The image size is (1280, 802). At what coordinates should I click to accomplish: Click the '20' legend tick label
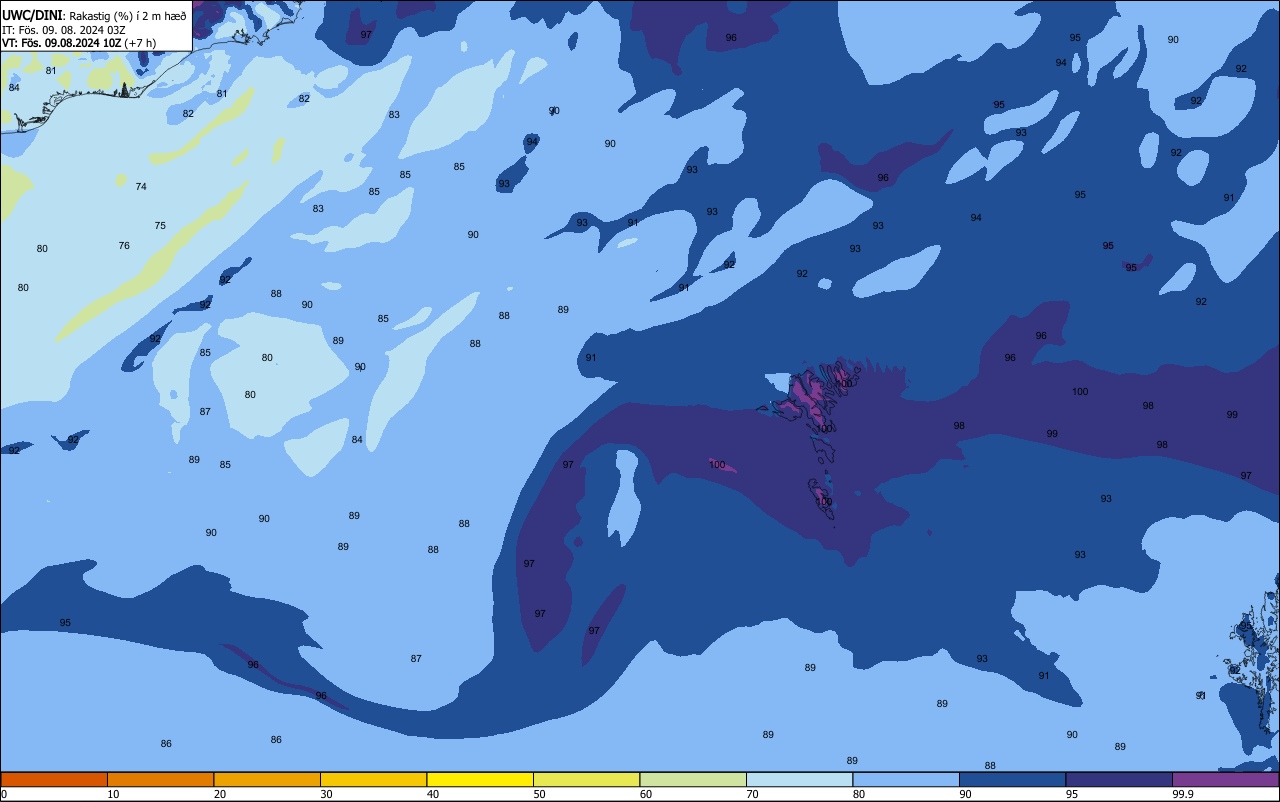tap(220, 794)
